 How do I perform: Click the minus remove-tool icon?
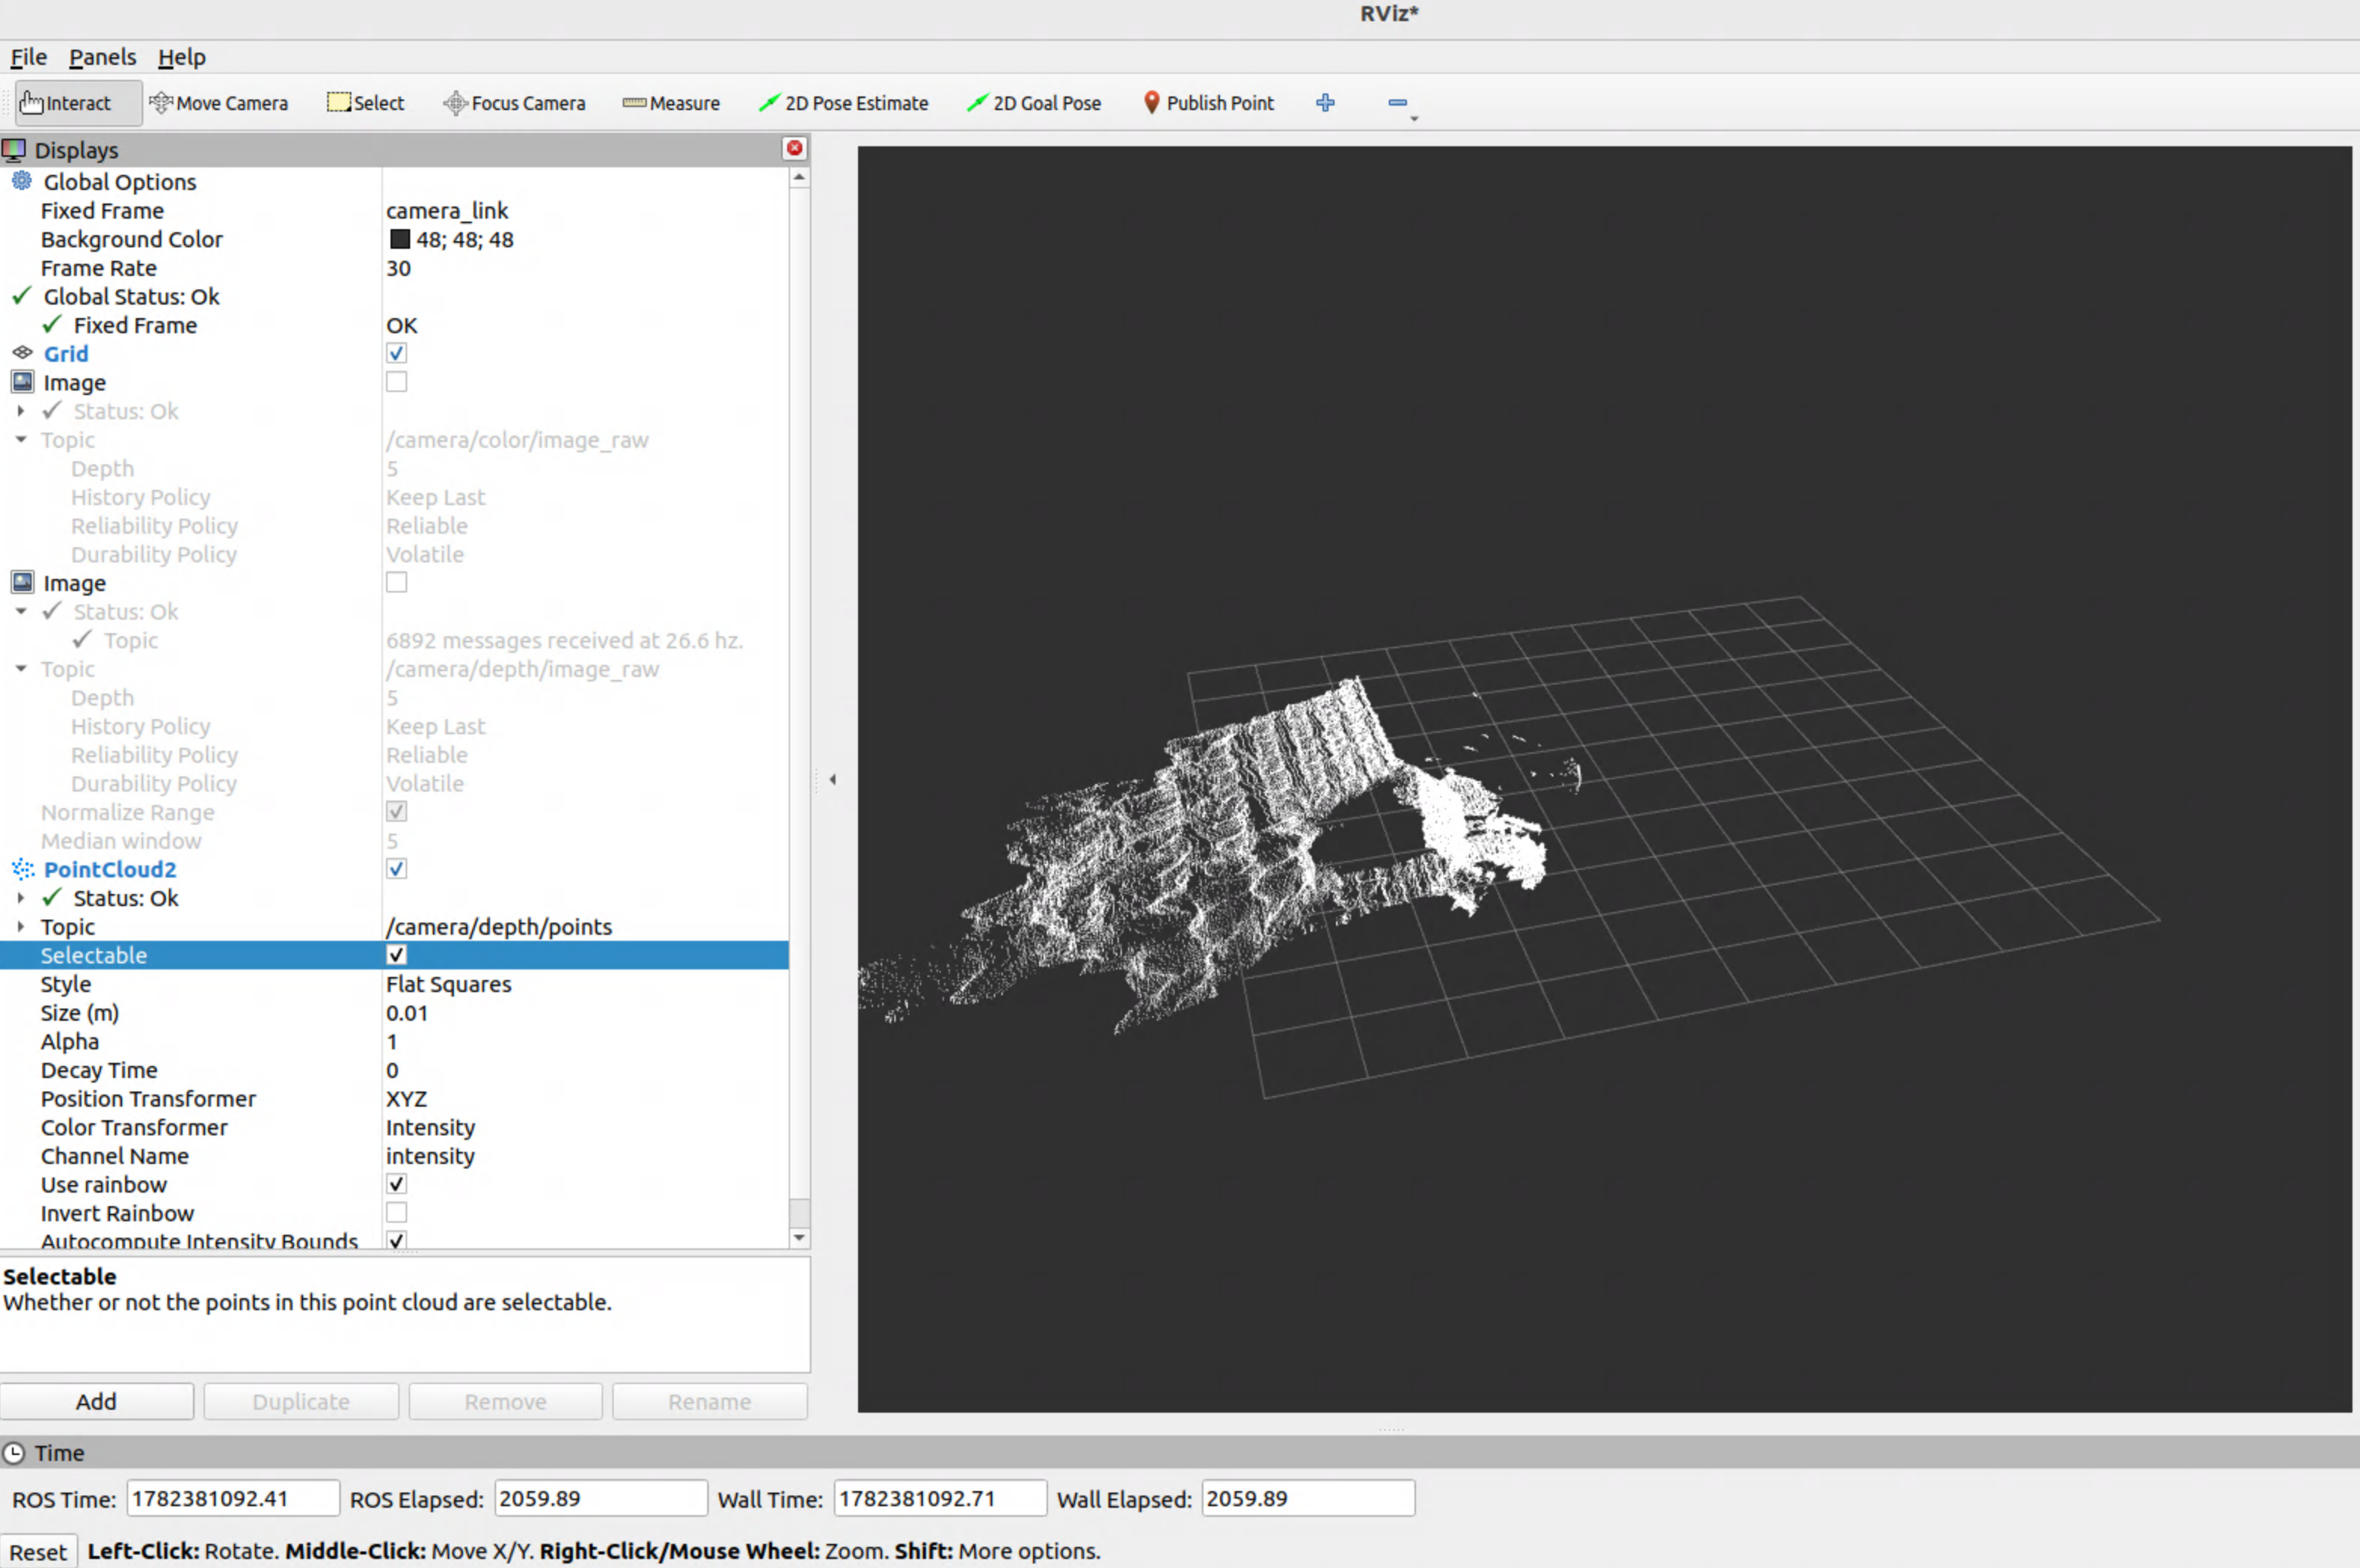[1398, 103]
